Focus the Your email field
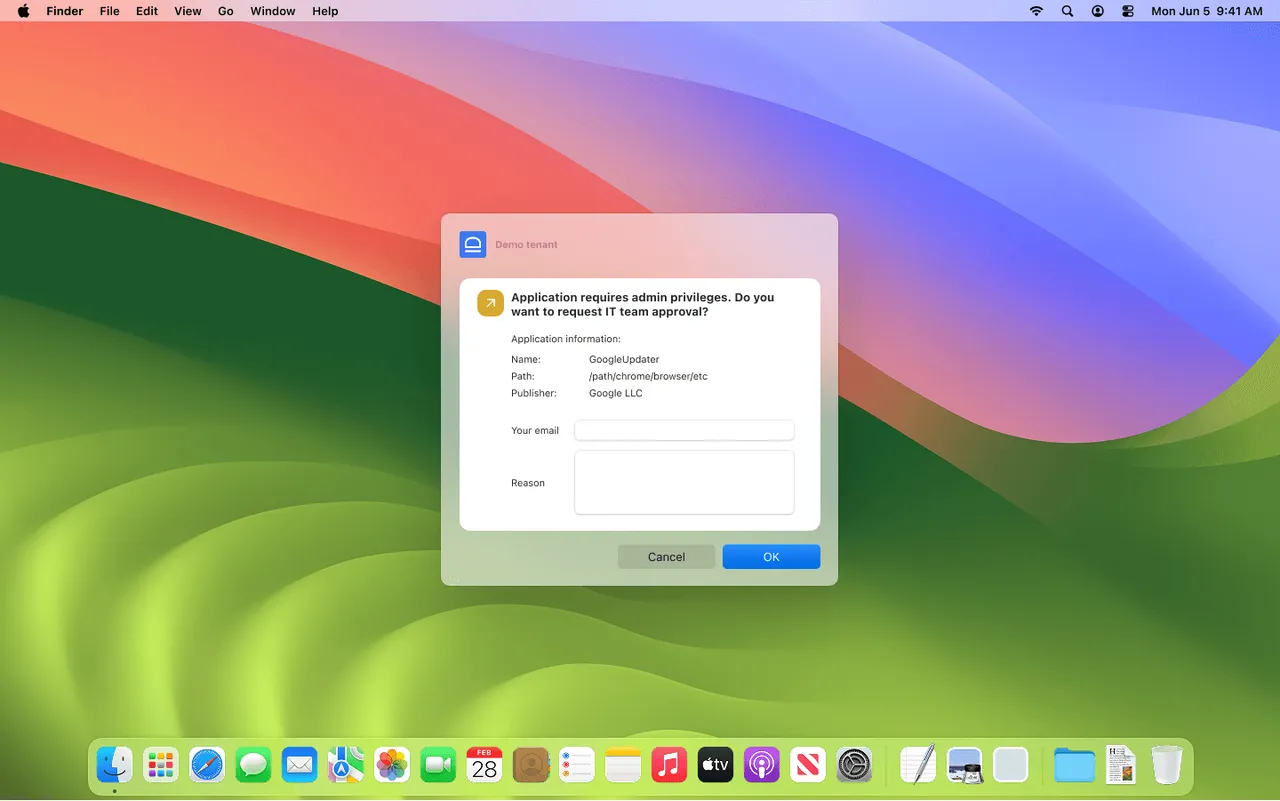Viewport: 1280px width, 801px height. (684, 430)
